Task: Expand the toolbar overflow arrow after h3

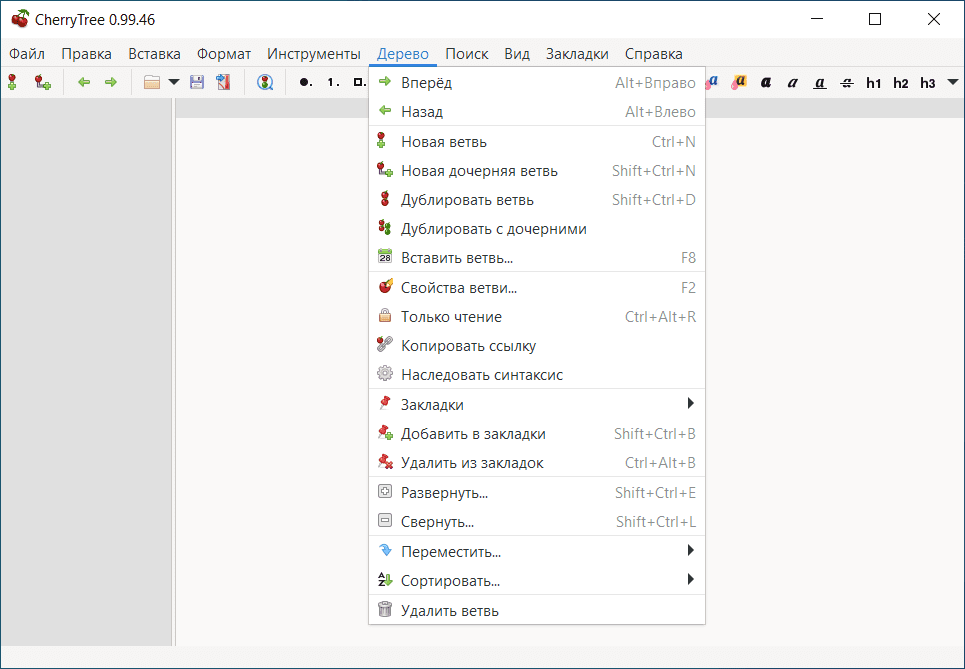Action: (953, 82)
